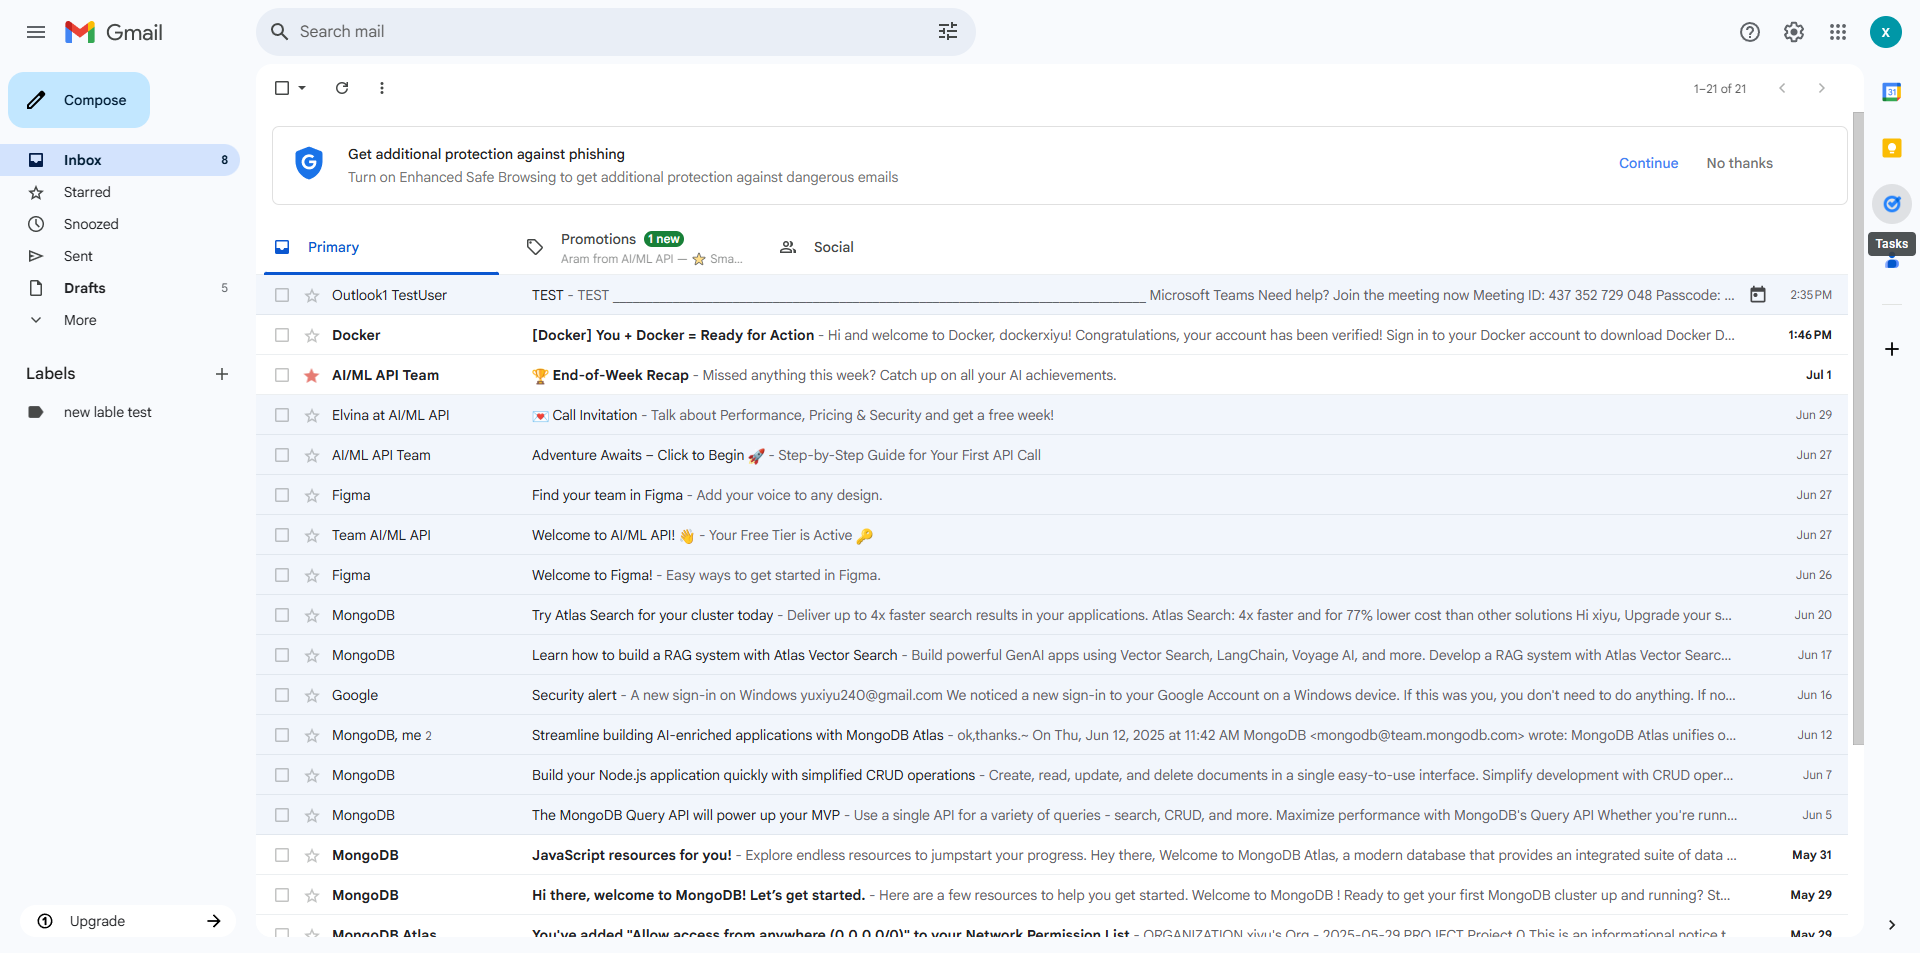Select the Welcome to Figma email checkbox
The width and height of the screenshot is (1920, 953).
point(282,575)
